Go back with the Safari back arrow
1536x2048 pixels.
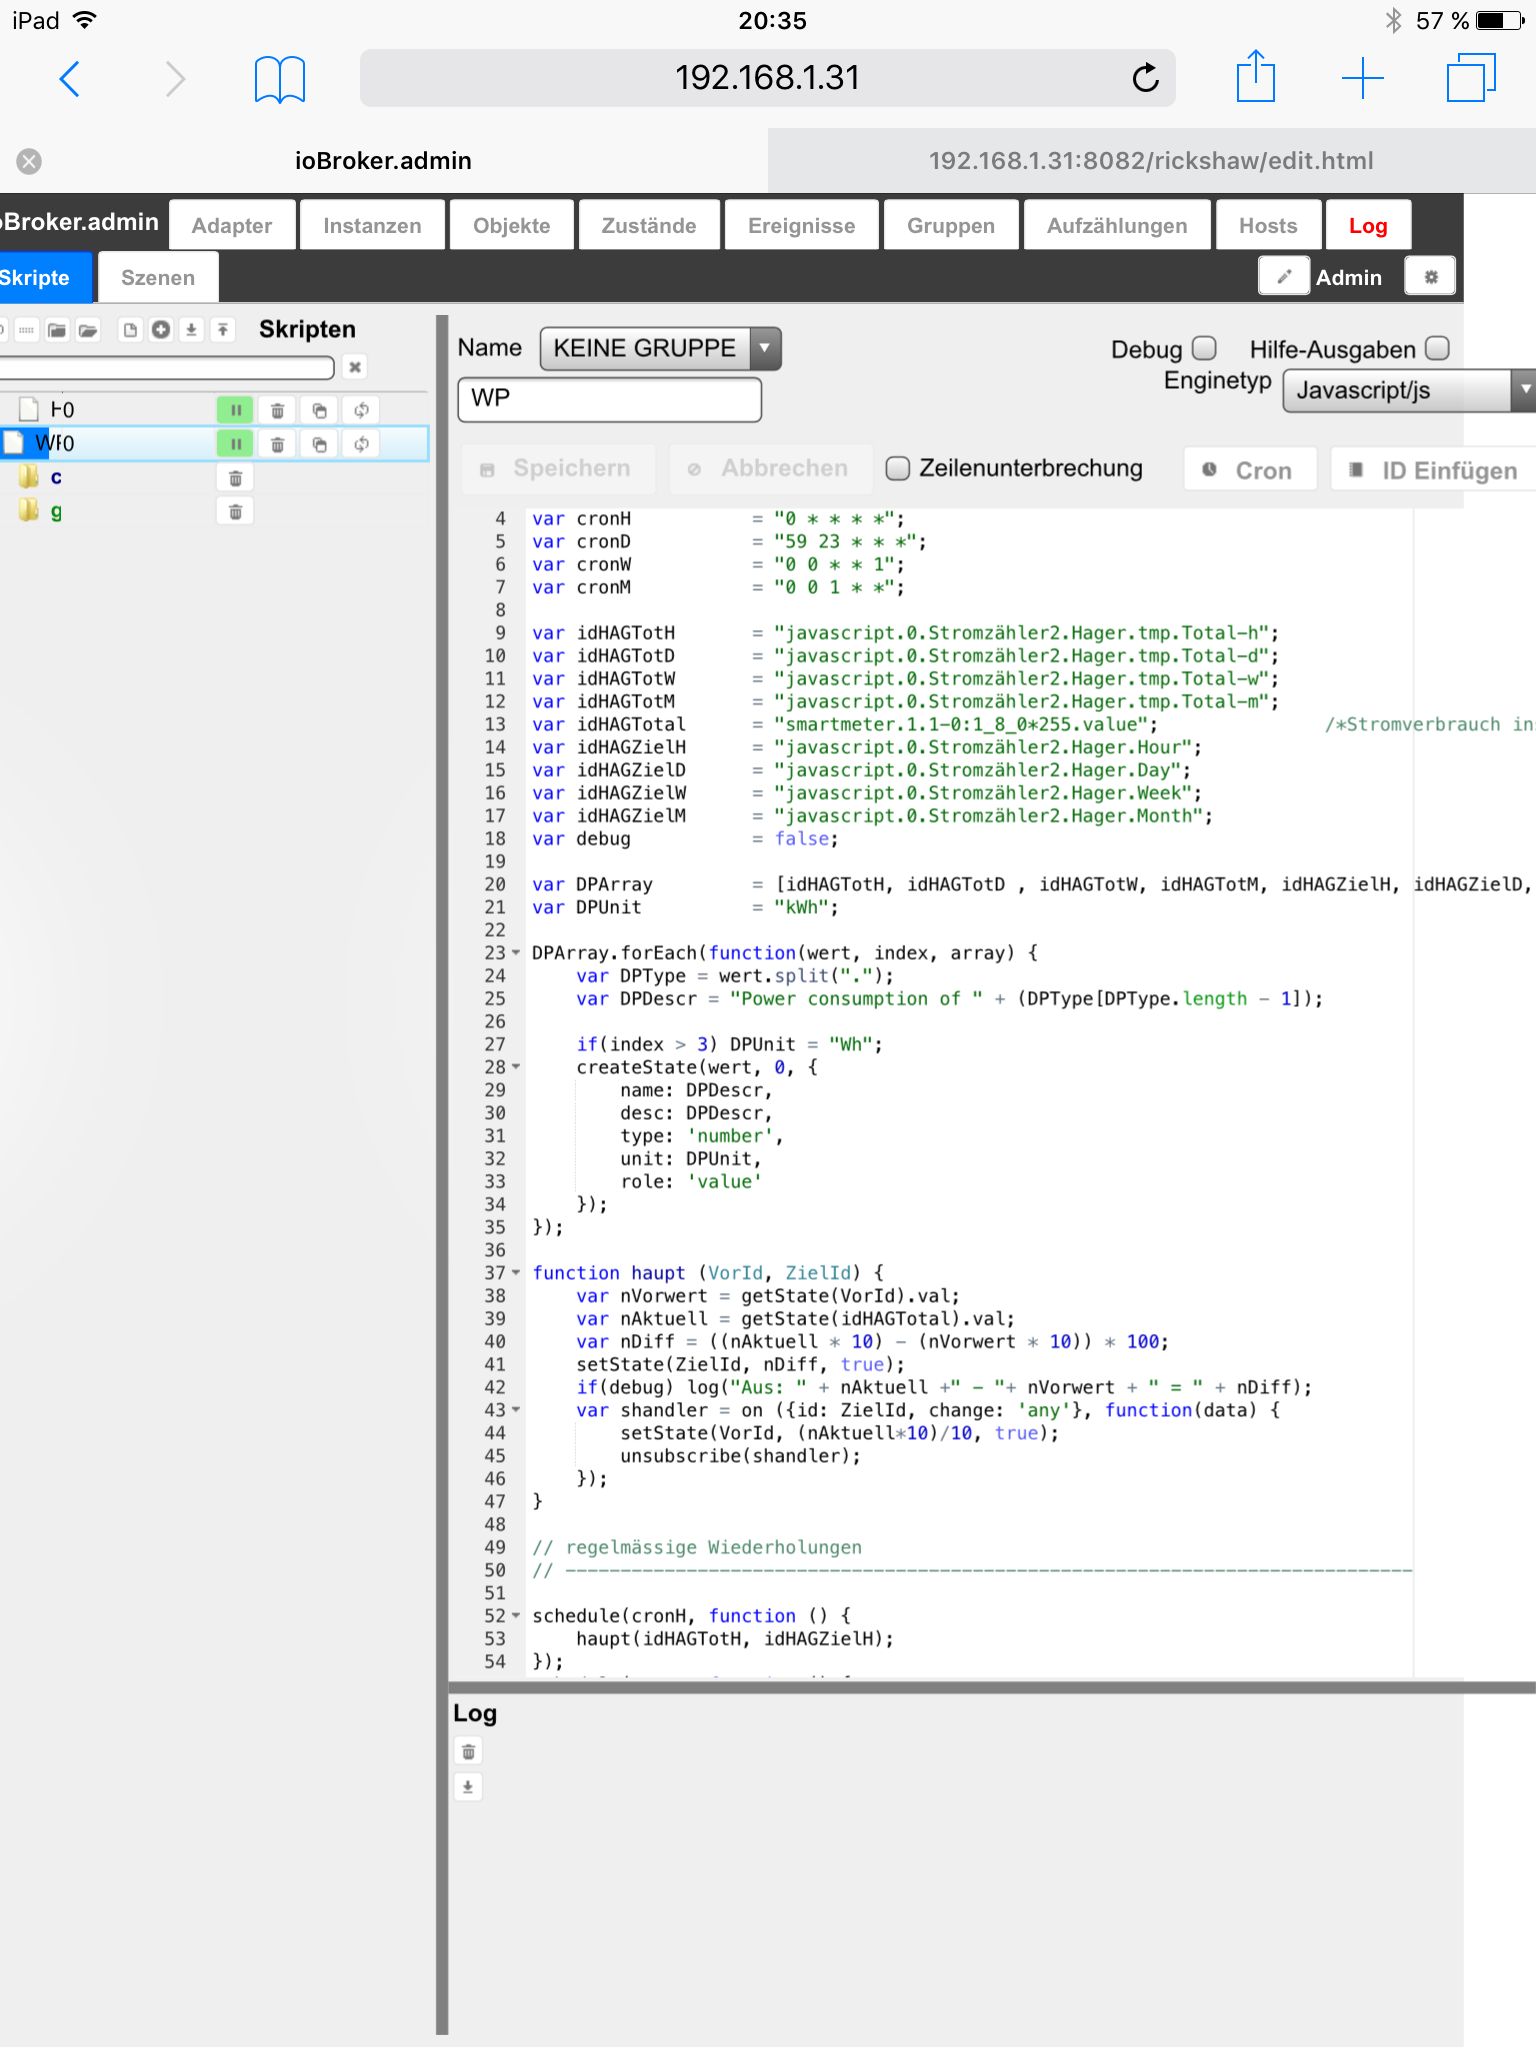click(x=69, y=78)
